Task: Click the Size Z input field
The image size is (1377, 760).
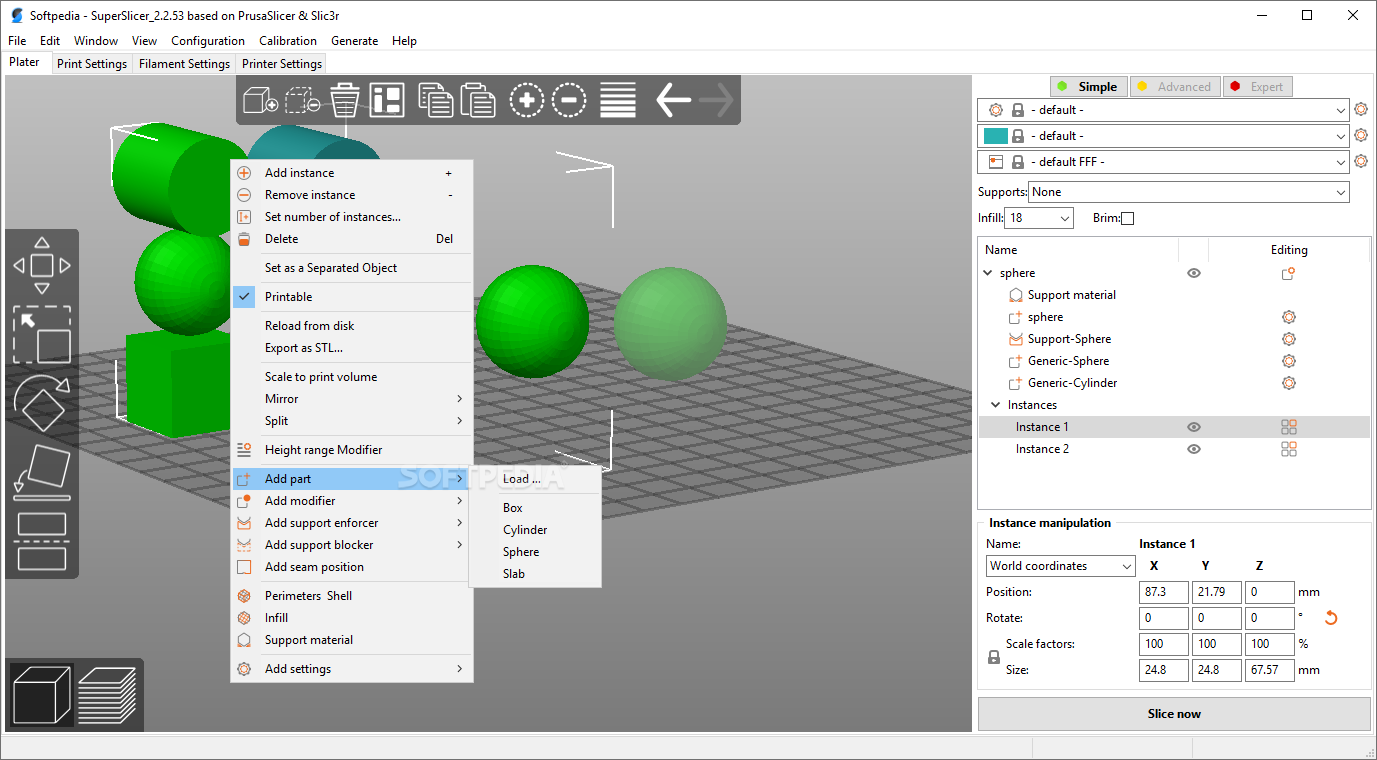Action: (1270, 670)
